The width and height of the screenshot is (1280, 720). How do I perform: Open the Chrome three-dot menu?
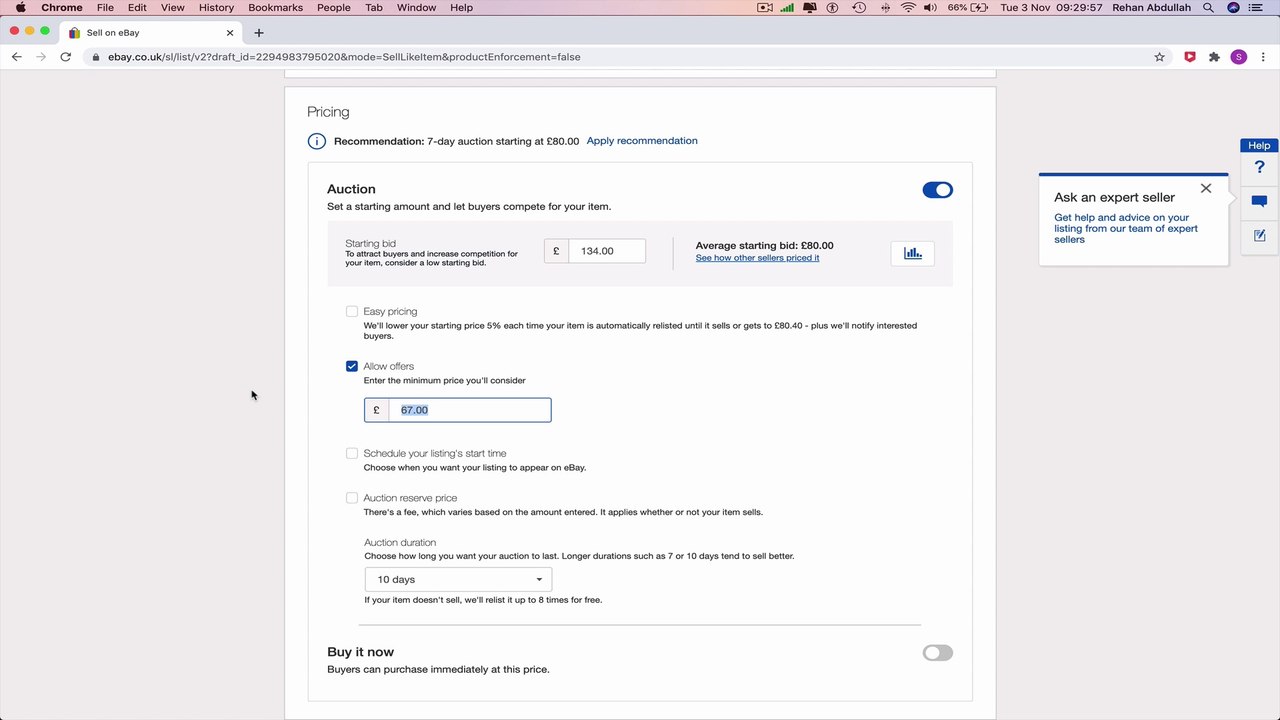click(1264, 57)
